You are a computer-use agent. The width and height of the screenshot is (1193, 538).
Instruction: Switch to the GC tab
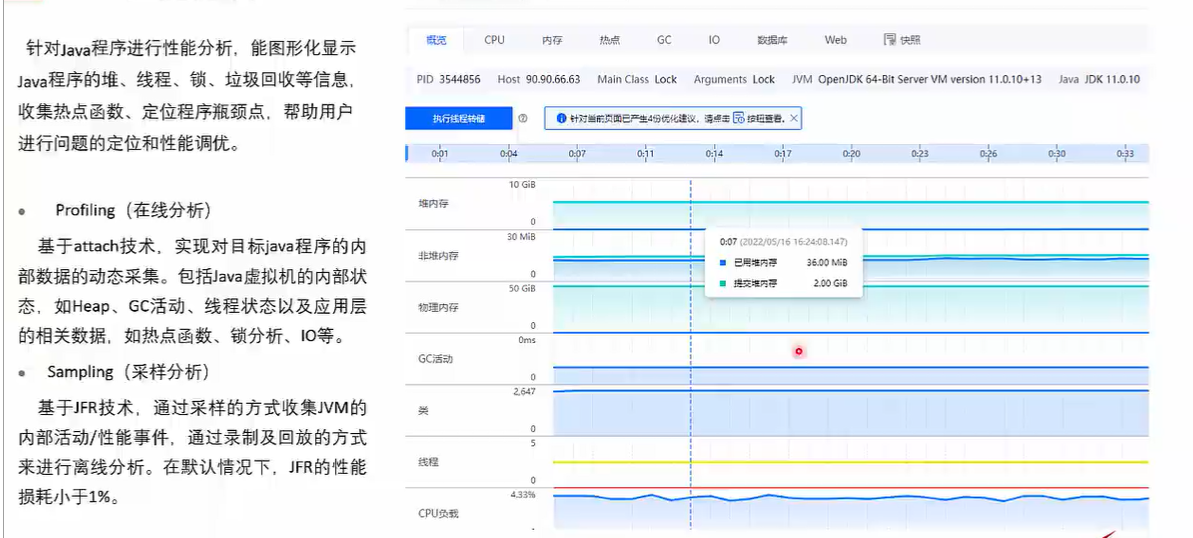coord(664,40)
